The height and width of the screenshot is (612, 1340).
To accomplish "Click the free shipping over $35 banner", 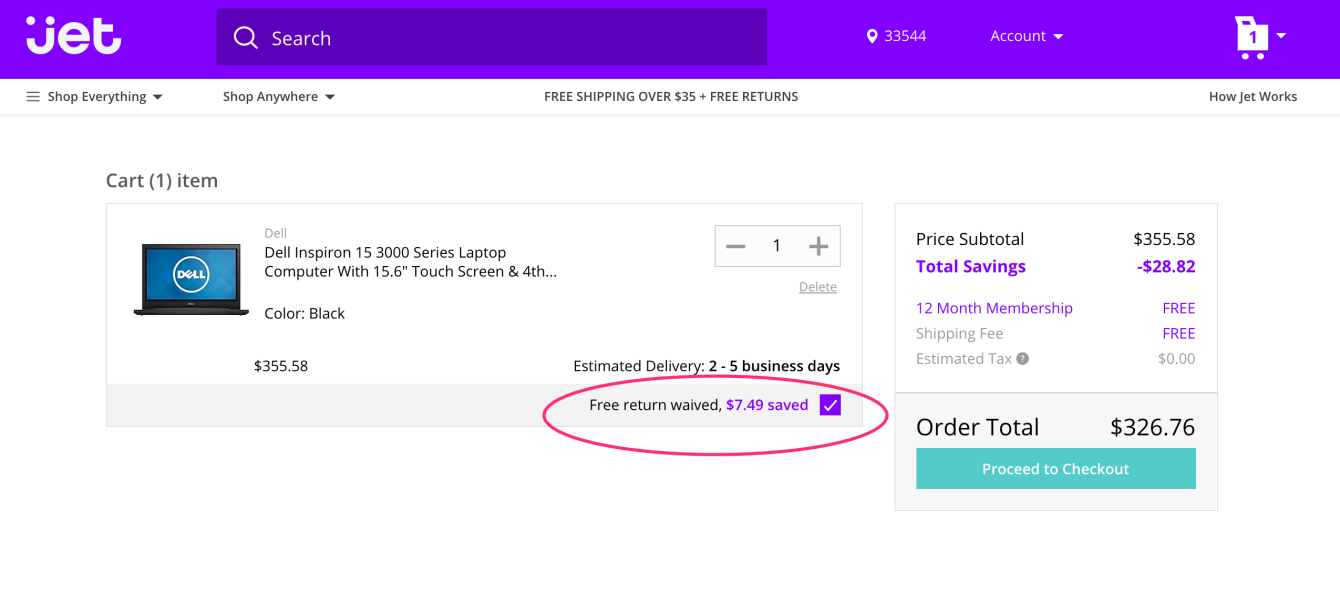I will (x=671, y=97).
